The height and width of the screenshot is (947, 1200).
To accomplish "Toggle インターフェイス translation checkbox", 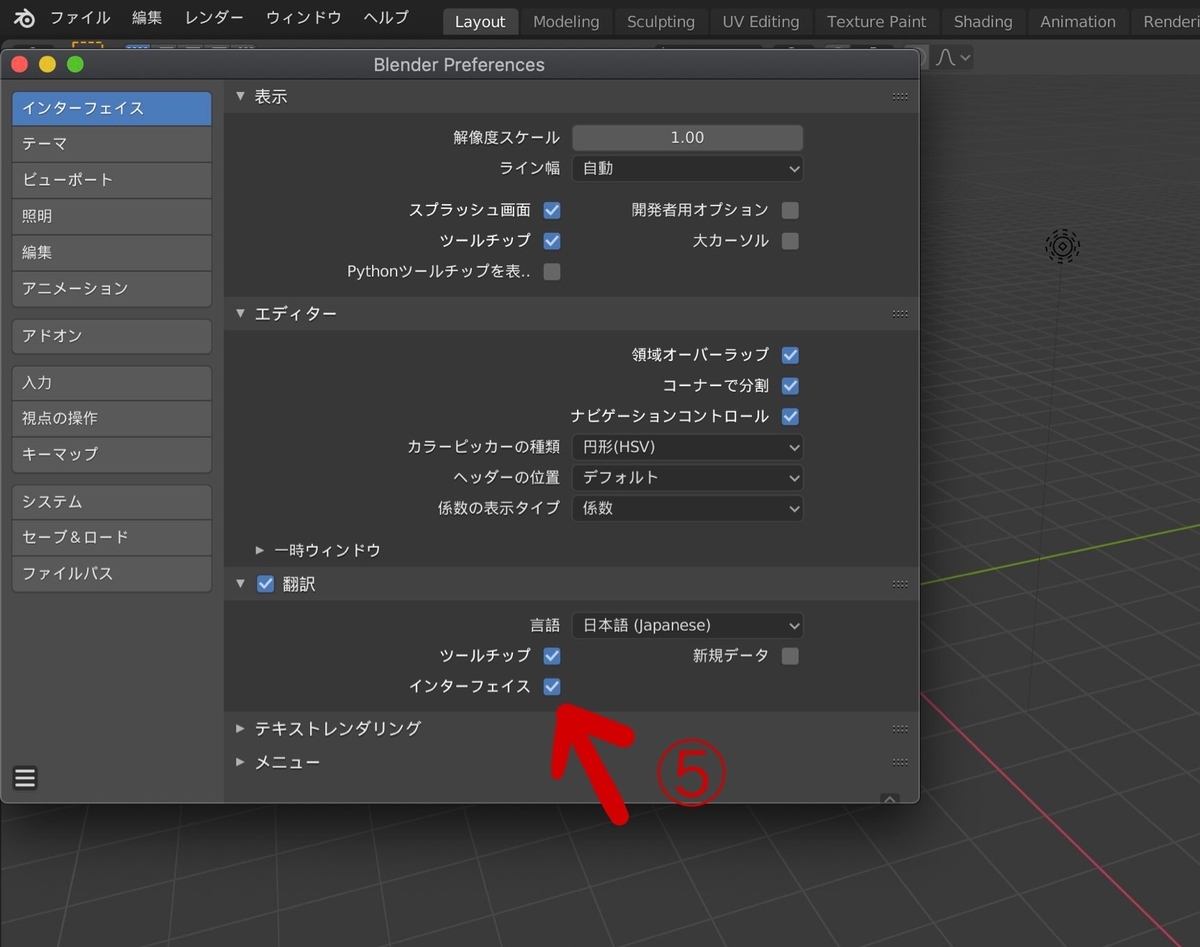I will (552, 687).
